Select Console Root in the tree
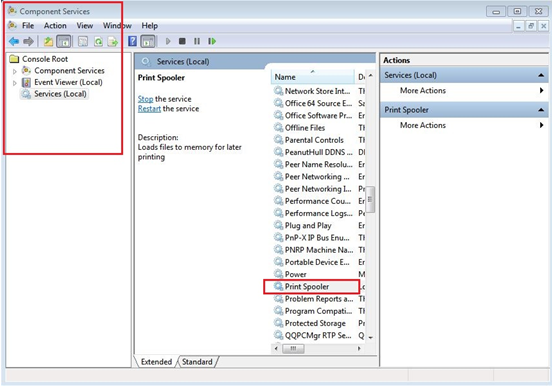This screenshot has height=386, width=552. (45, 59)
